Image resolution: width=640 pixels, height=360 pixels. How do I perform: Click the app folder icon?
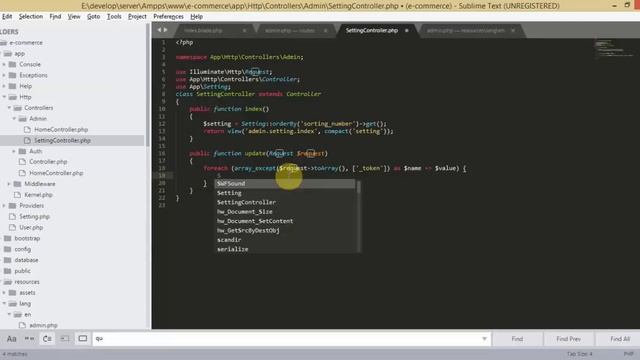[x=8, y=54]
